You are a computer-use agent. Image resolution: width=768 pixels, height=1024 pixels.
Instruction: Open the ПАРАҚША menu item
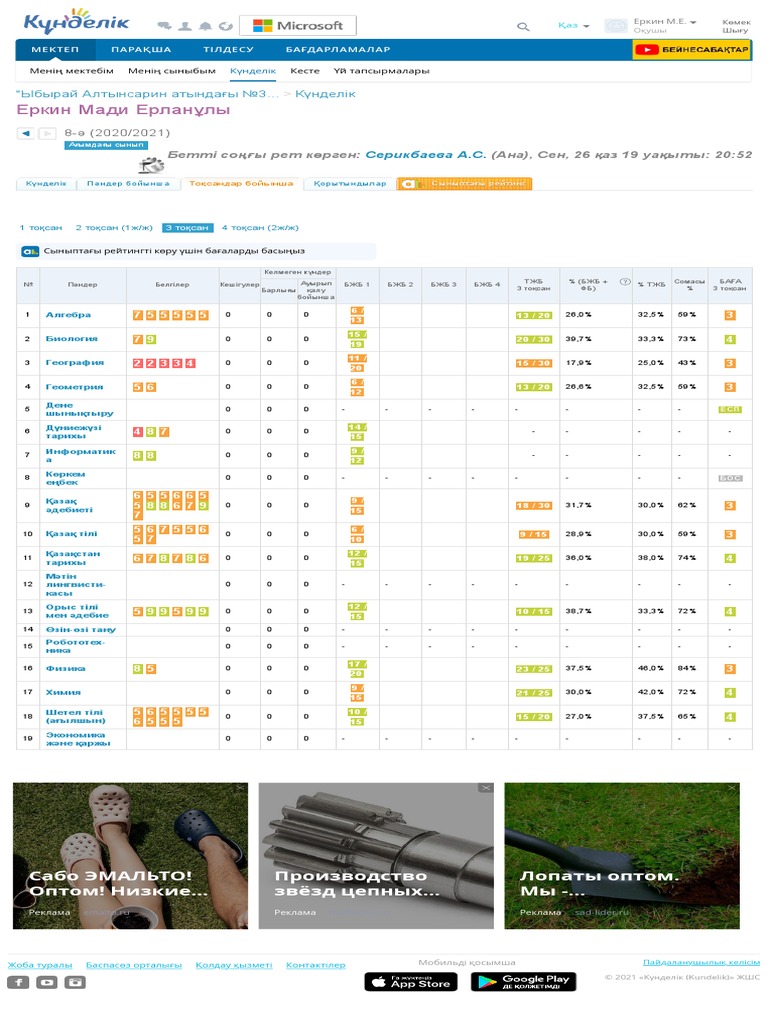point(141,50)
